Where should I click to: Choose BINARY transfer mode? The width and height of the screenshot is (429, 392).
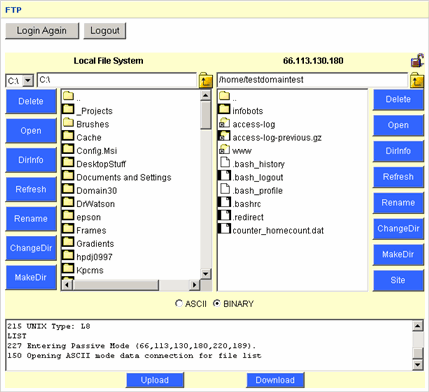pyautogui.click(x=217, y=303)
